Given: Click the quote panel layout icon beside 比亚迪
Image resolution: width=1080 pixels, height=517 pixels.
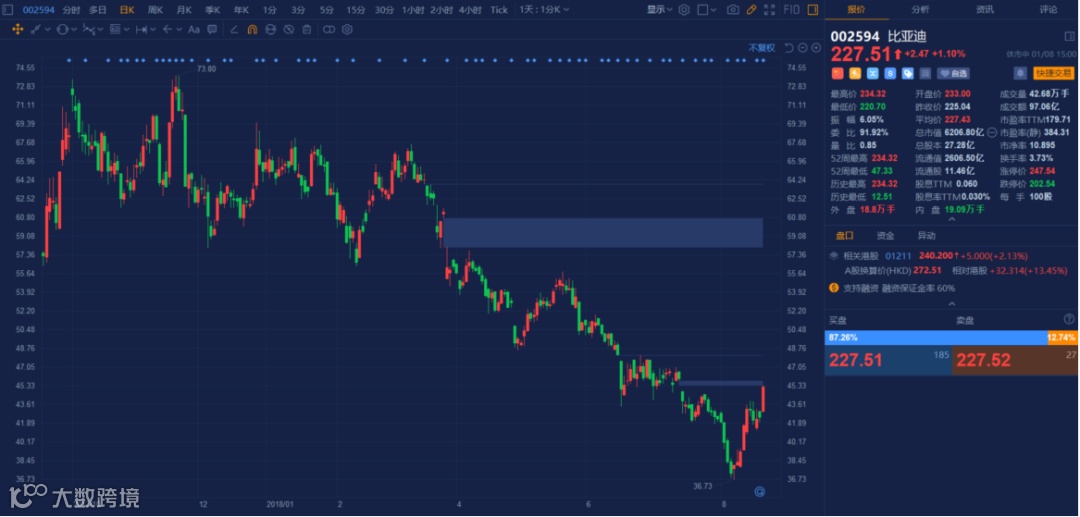Looking at the screenshot, I should [x=1070, y=36].
